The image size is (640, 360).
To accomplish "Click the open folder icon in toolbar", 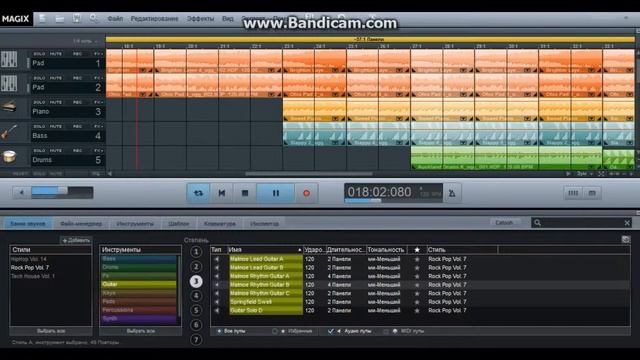I will tap(60, 18).
